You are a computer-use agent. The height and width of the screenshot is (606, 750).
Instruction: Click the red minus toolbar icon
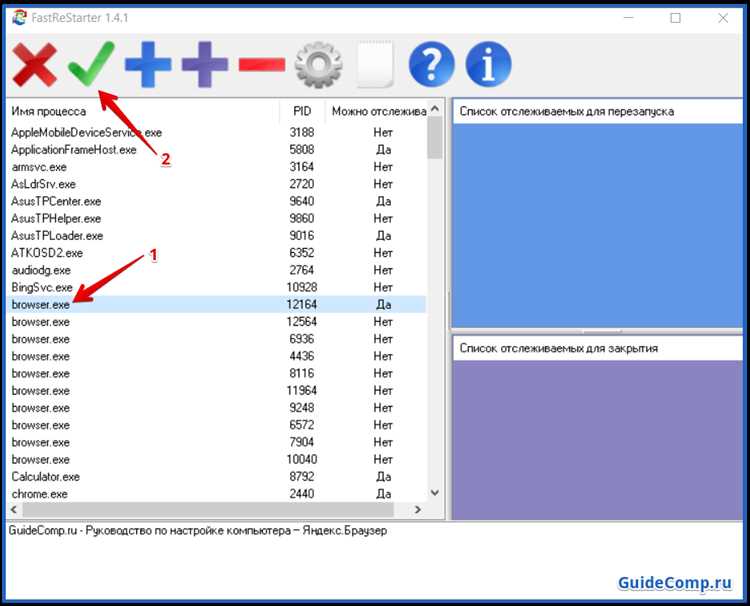click(x=262, y=66)
